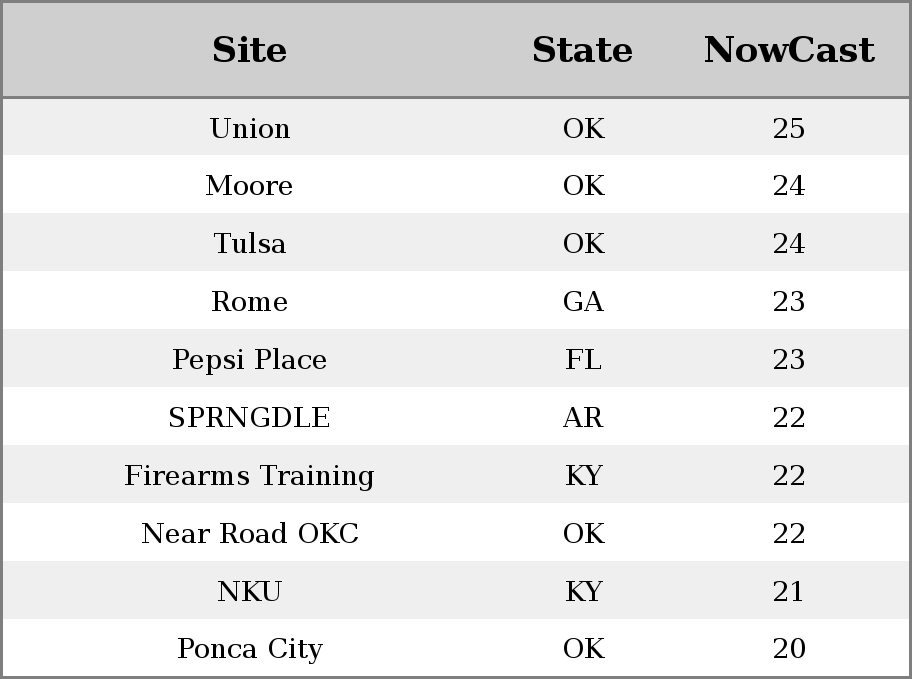
Task: Click the NowCast value 20
Action: 789,648
